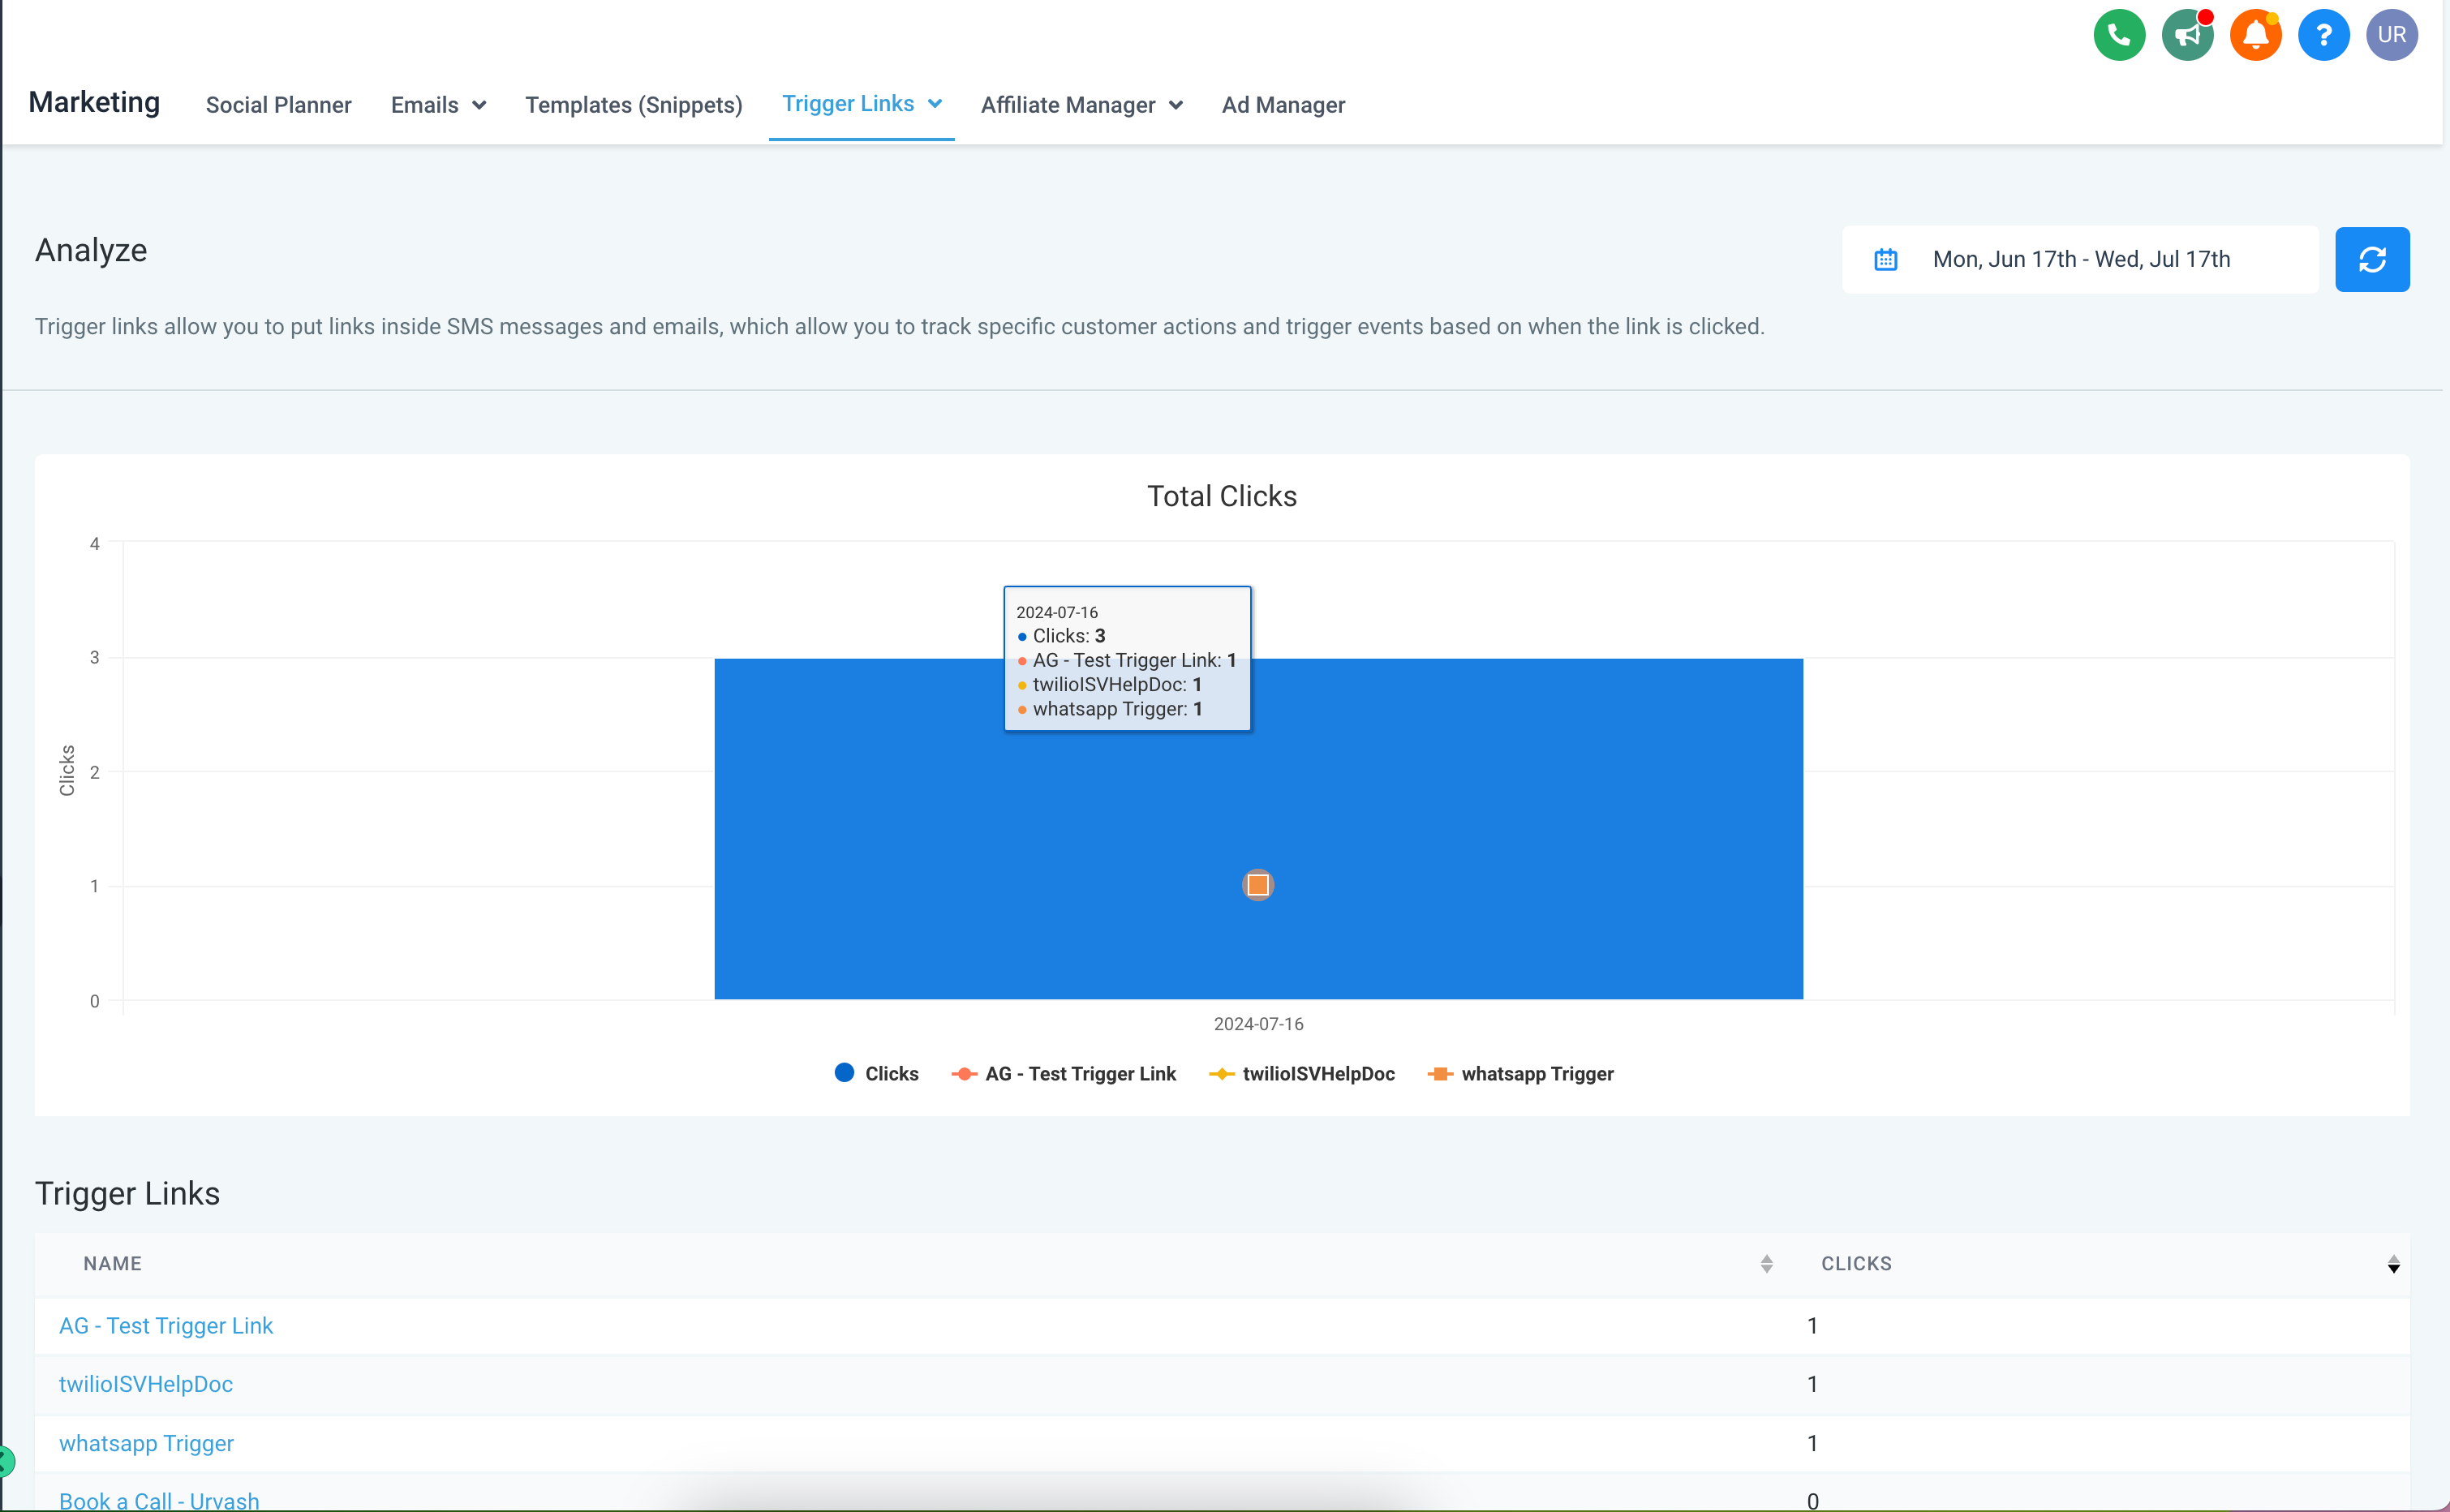Sort table by NAME column arrows
The image size is (2450, 1512).
click(1766, 1264)
